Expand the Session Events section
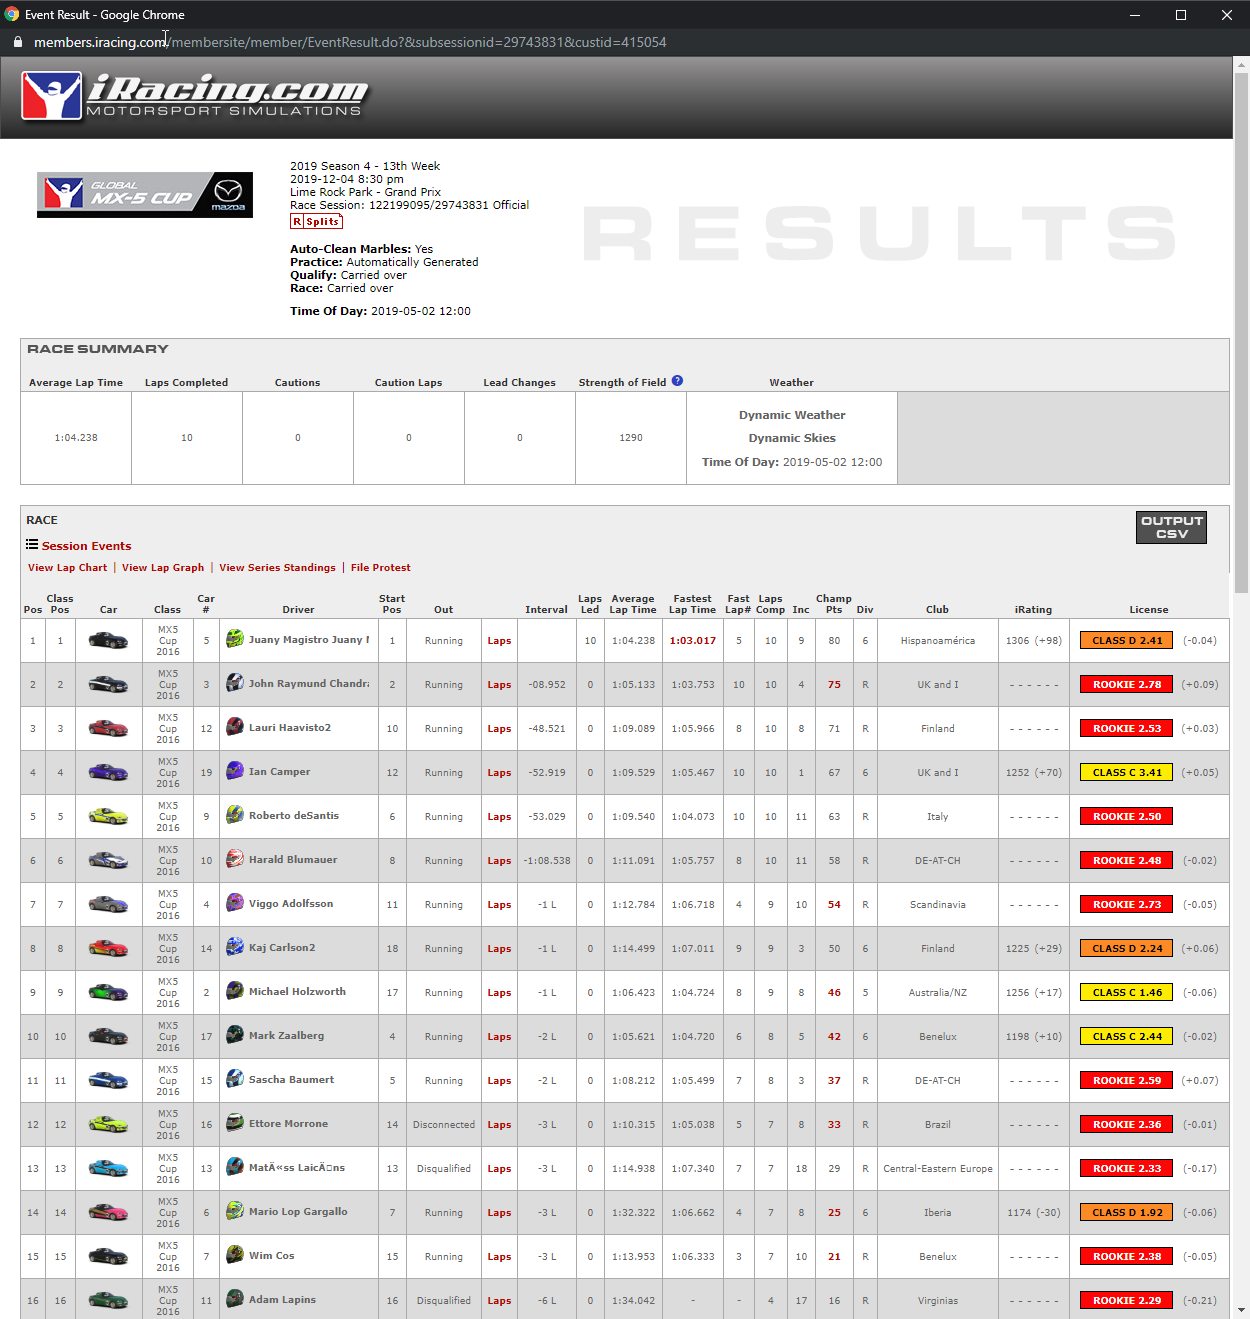The image size is (1250, 1319). tap(86, 546)
